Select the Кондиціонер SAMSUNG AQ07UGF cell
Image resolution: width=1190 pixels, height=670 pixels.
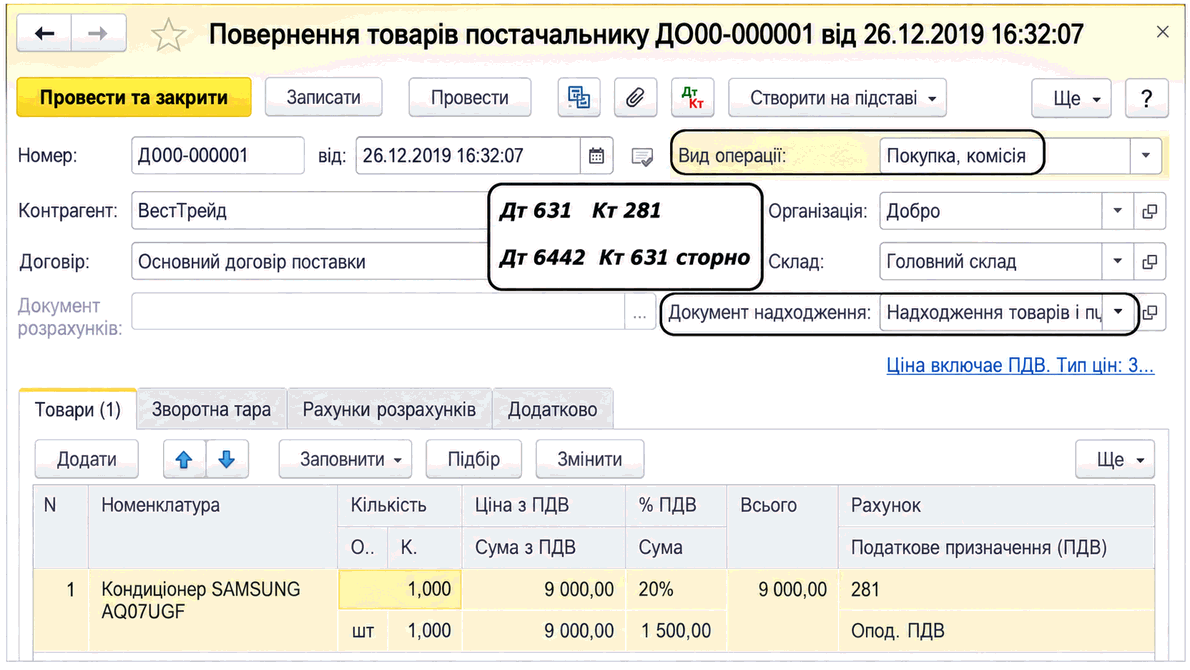tap(212, 610)
